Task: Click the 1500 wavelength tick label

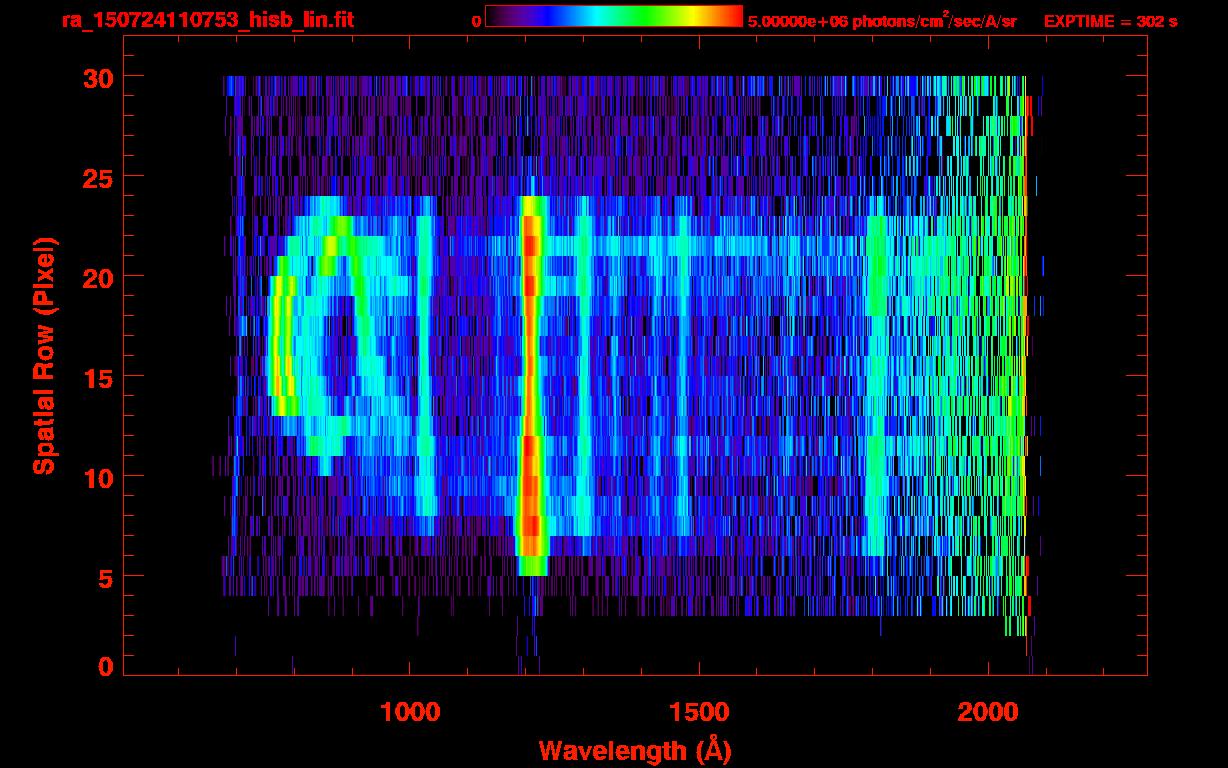Action: (x=699, y=710)
